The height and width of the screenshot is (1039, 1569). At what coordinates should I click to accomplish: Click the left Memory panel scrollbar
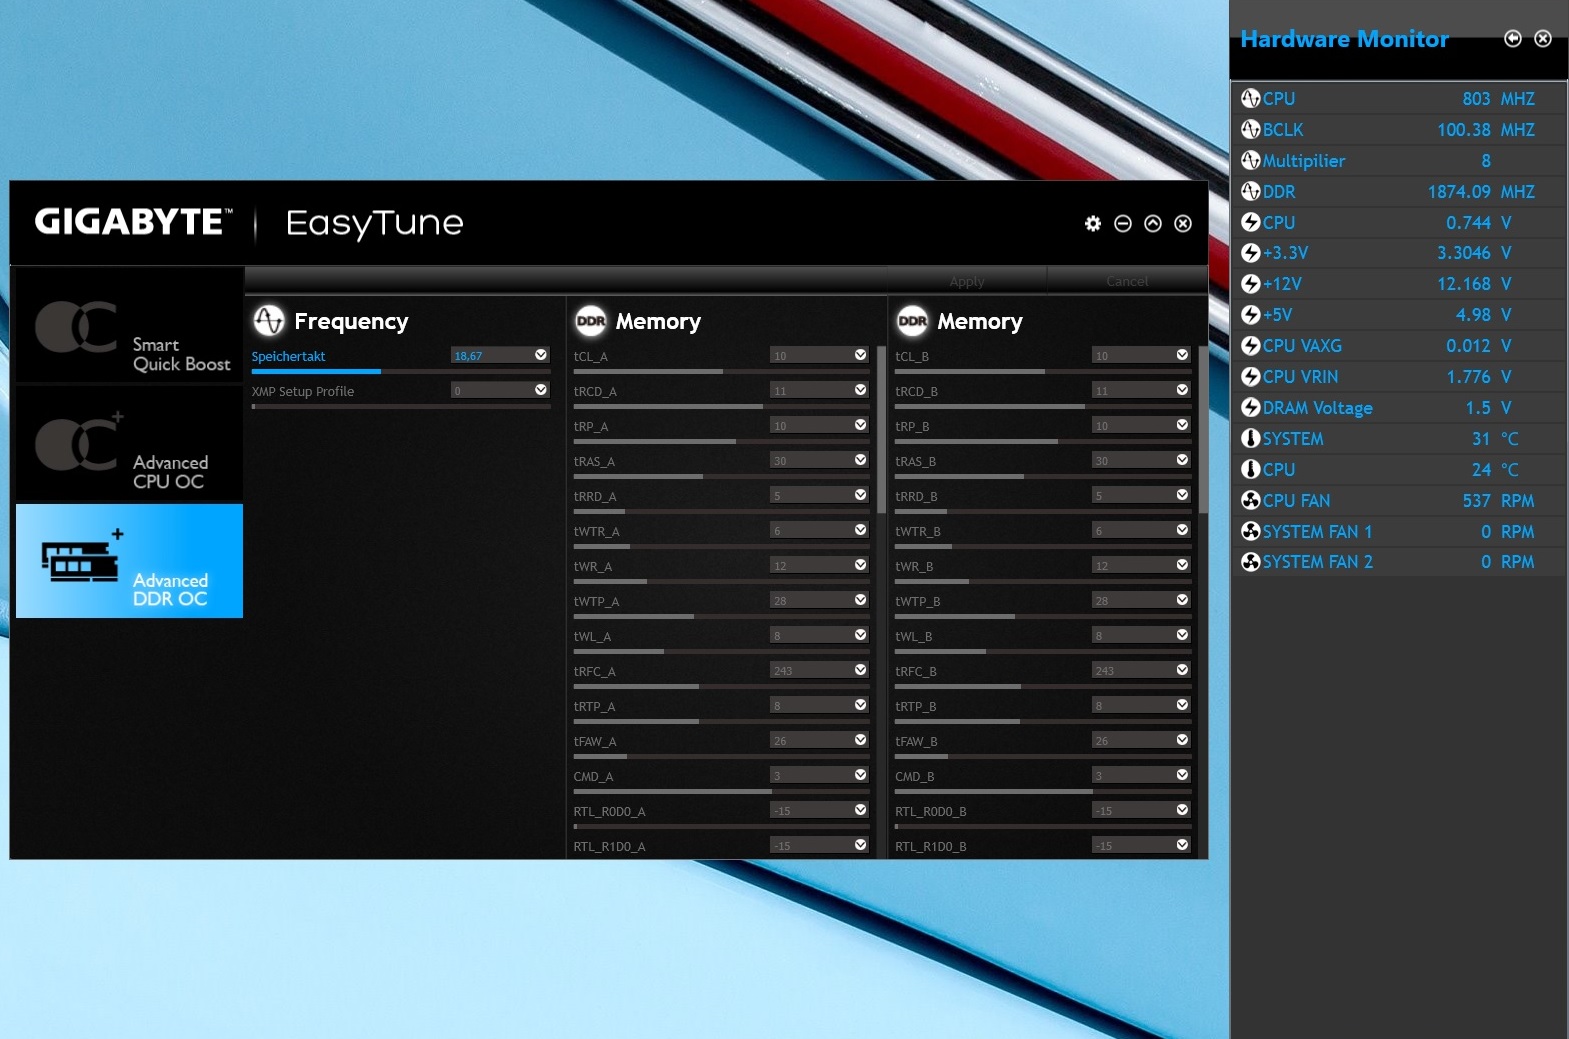[x=881, y=430]
